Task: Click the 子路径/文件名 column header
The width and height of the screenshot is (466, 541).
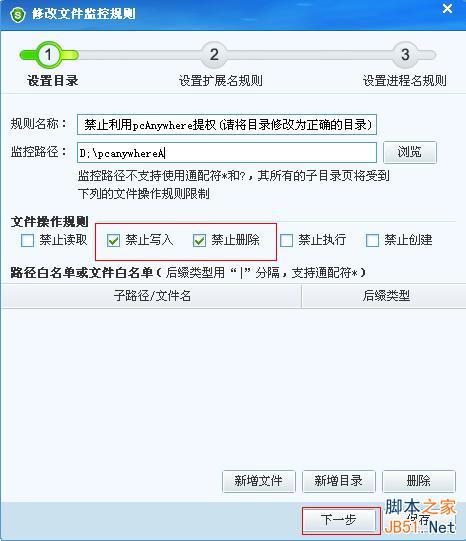Action: (x=151, y=296)
